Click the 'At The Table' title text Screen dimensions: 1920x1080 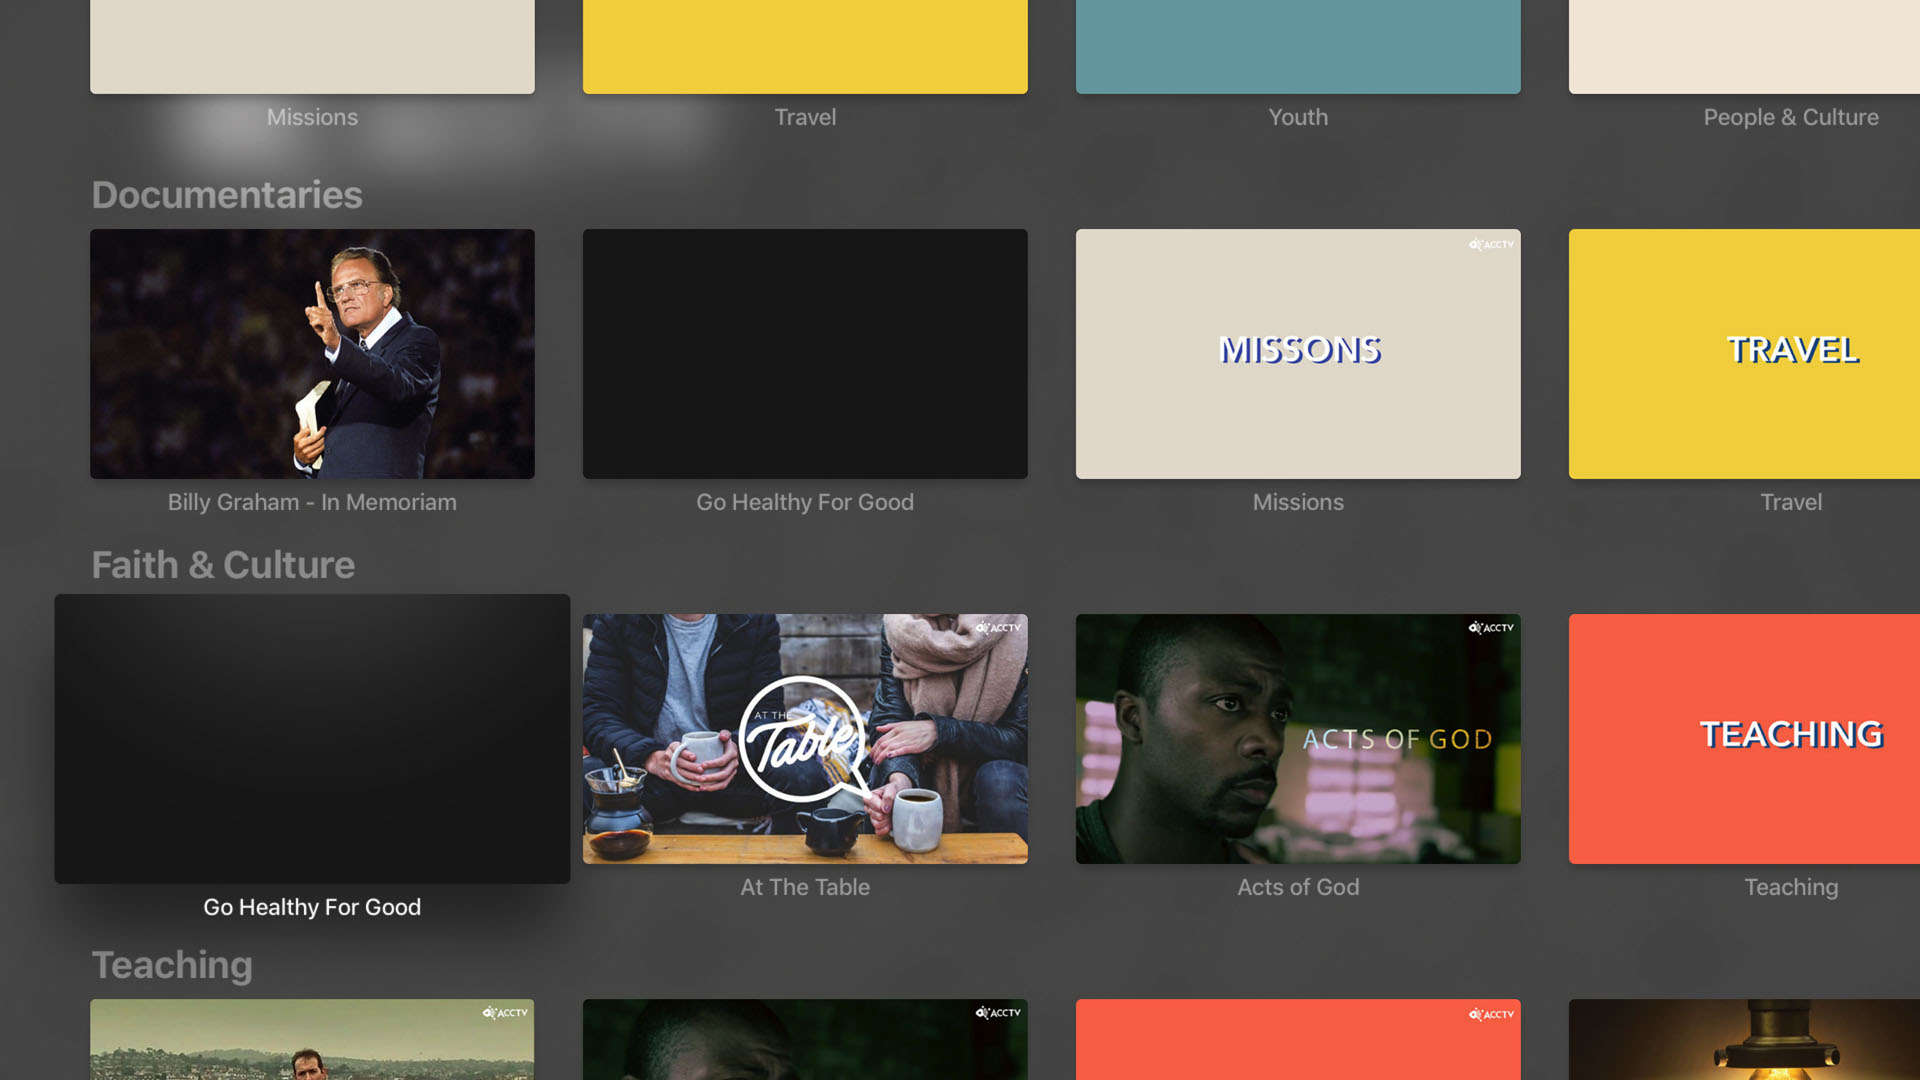(805, 887)
